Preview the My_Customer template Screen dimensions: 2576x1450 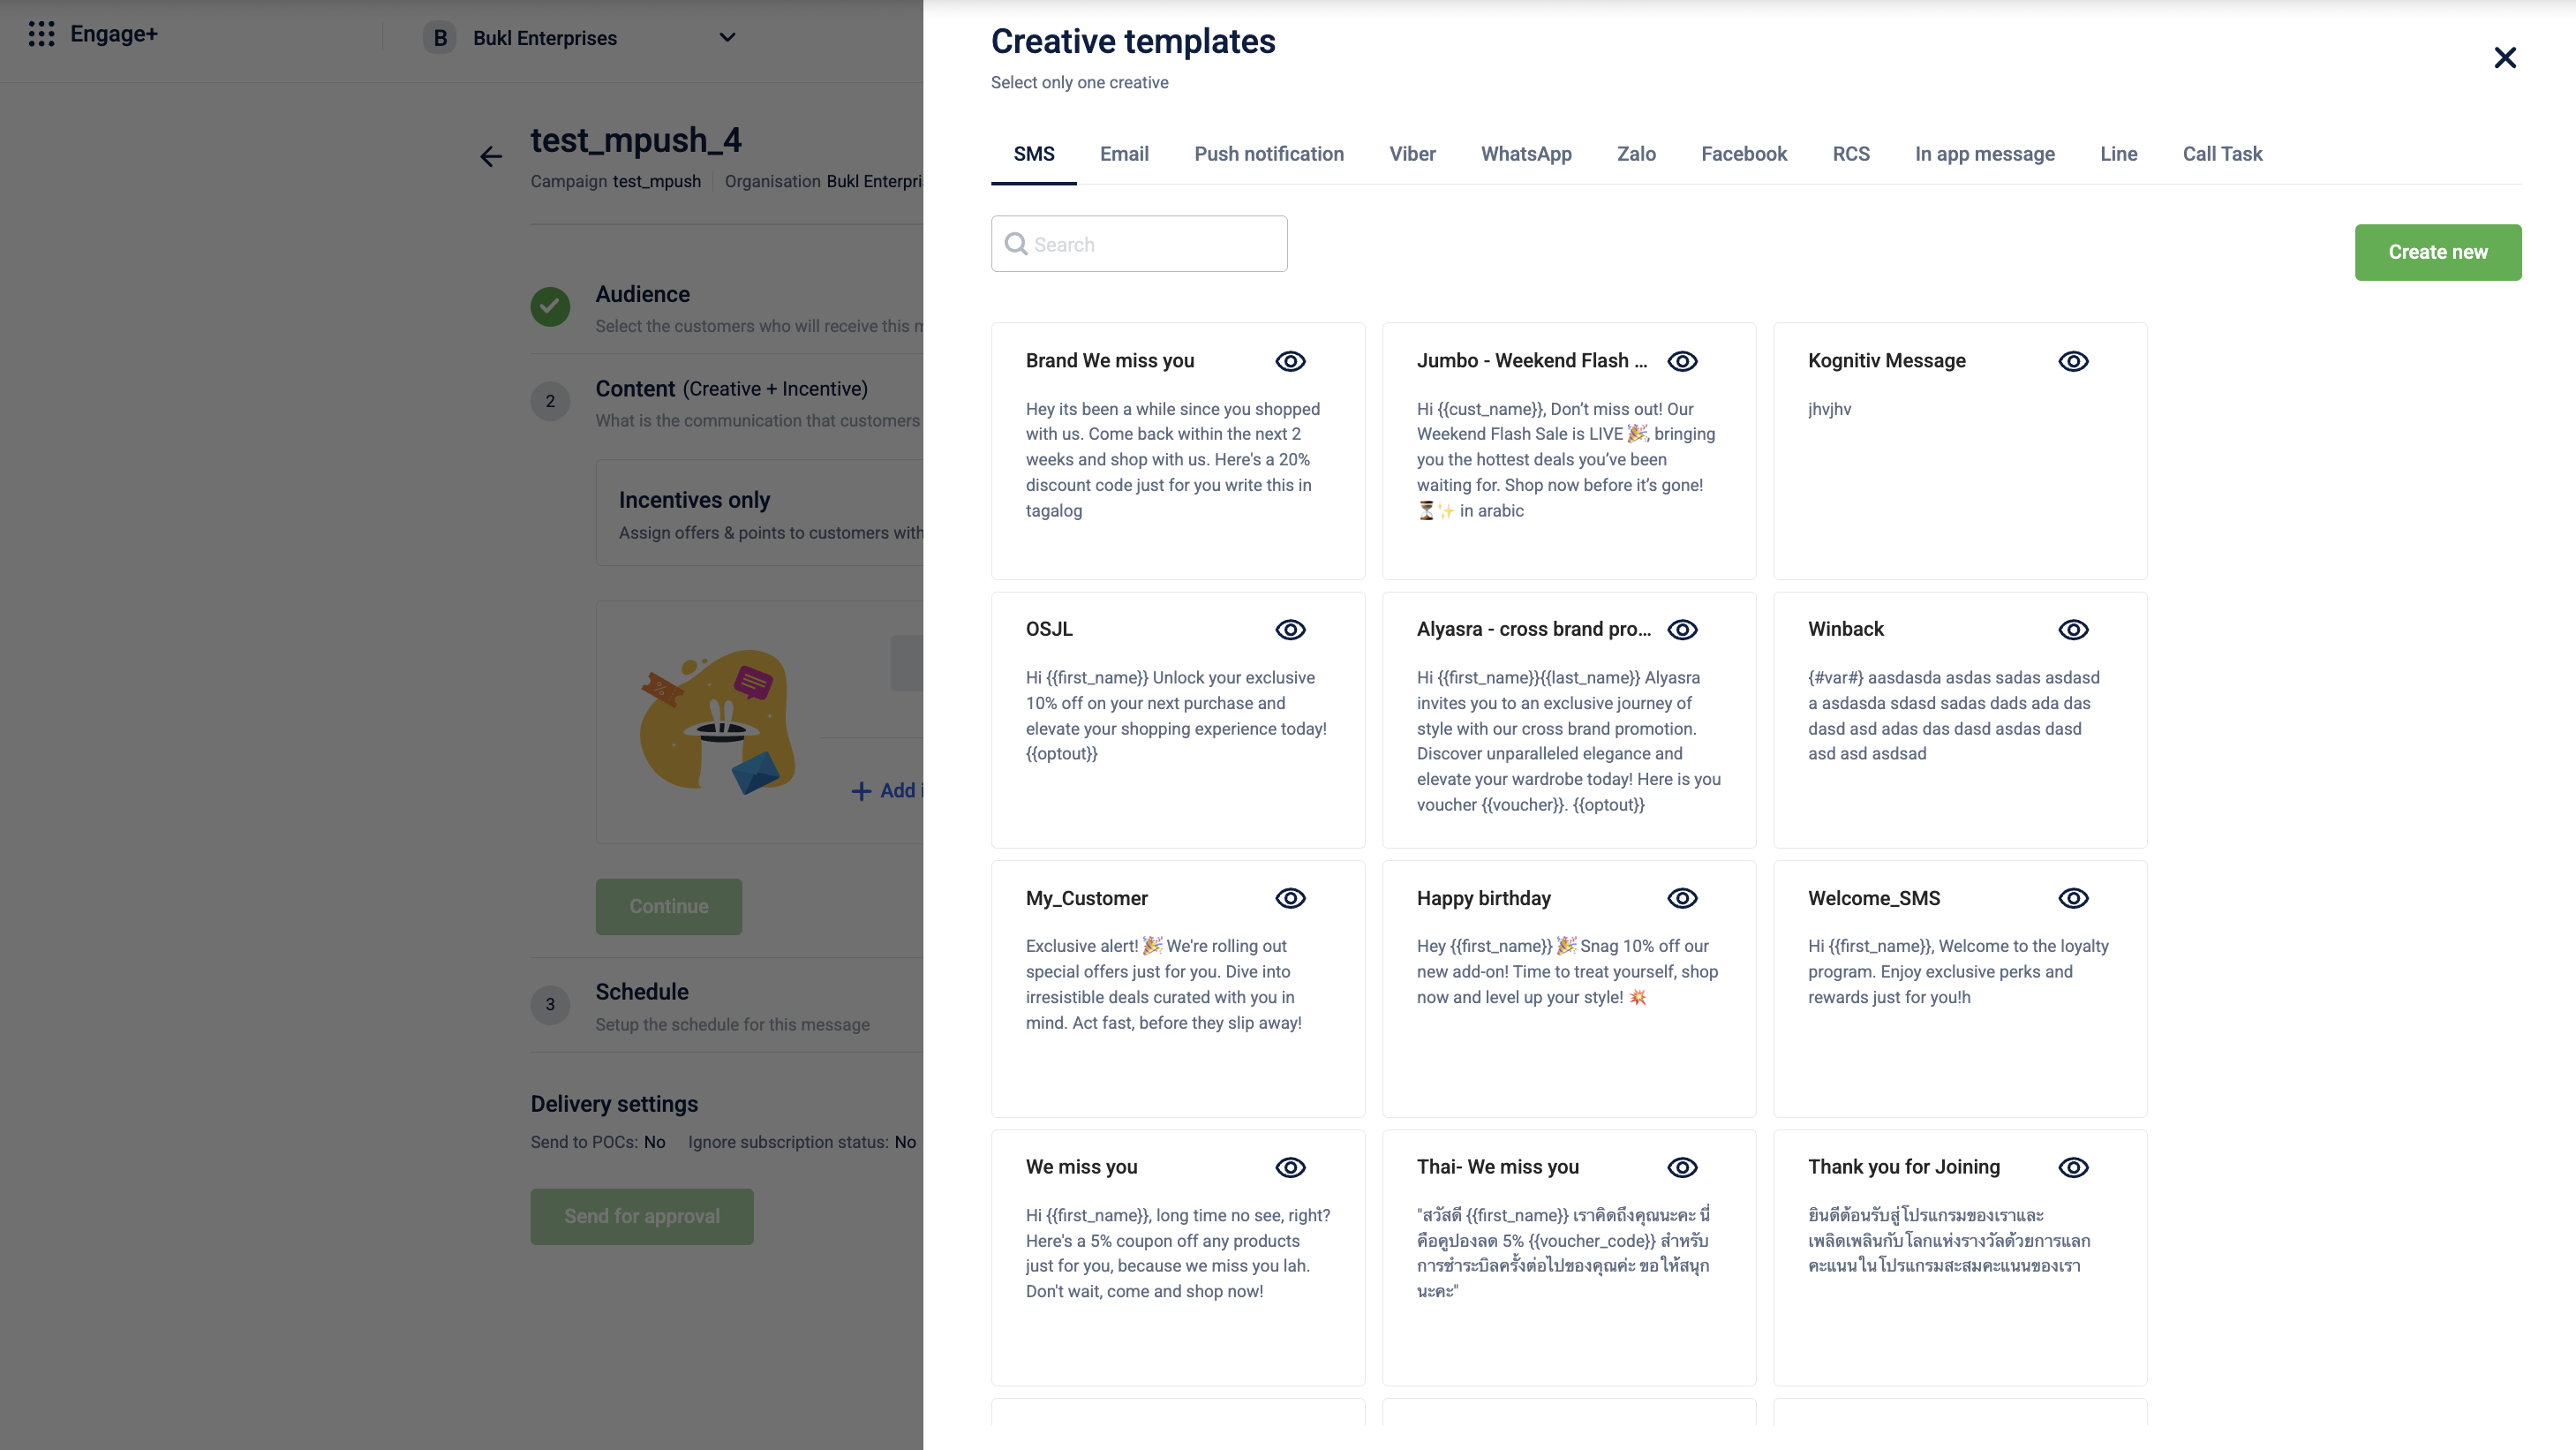point(1290,898)
